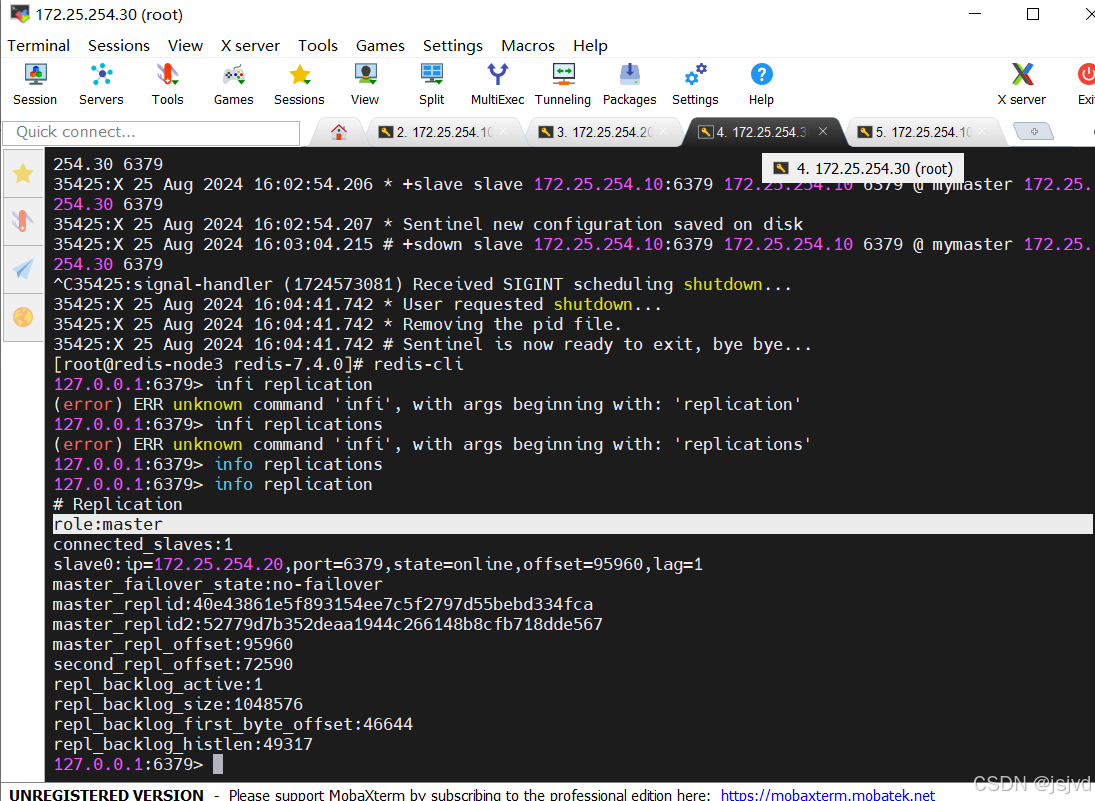Add a new tab with plus button
The image size is (1095, 801).
(x=1034, y=131)
